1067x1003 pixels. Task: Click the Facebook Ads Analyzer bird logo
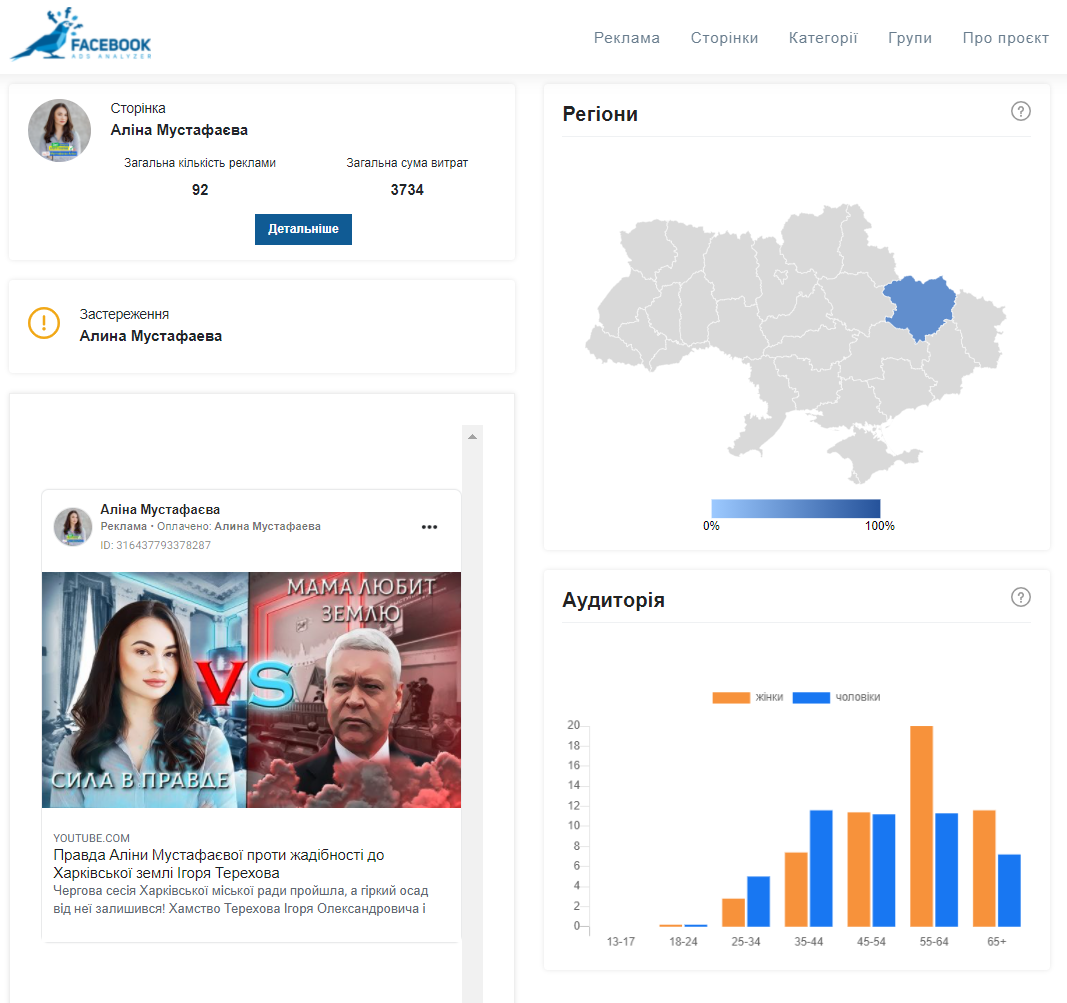coord(80,36)
